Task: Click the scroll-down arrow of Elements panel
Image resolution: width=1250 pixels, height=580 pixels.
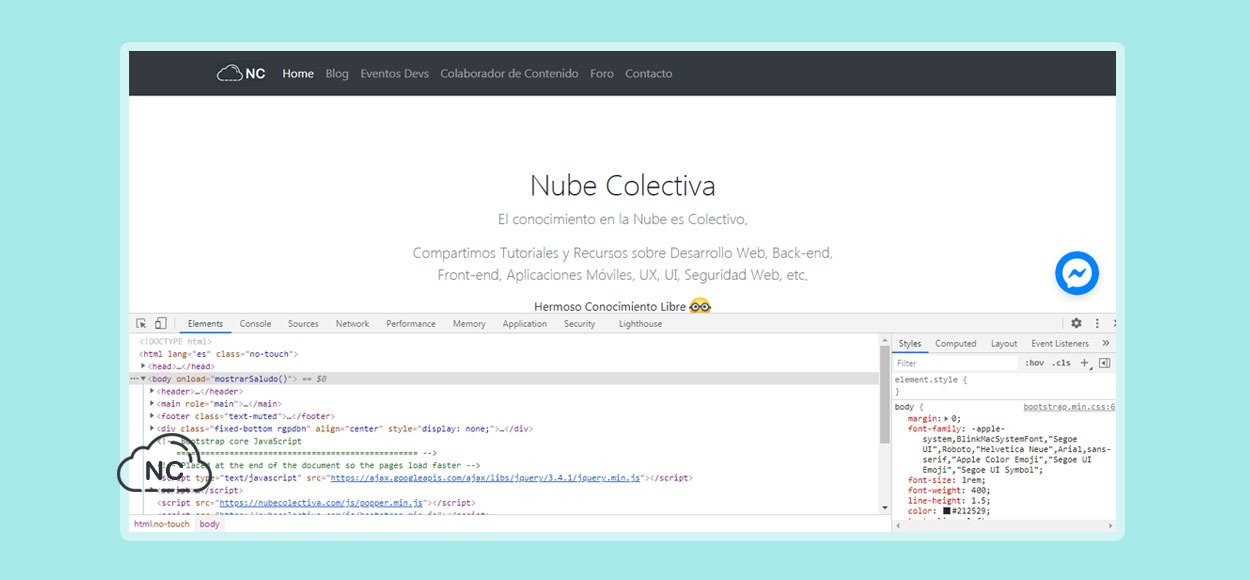Action: click(x=884, y=508)
